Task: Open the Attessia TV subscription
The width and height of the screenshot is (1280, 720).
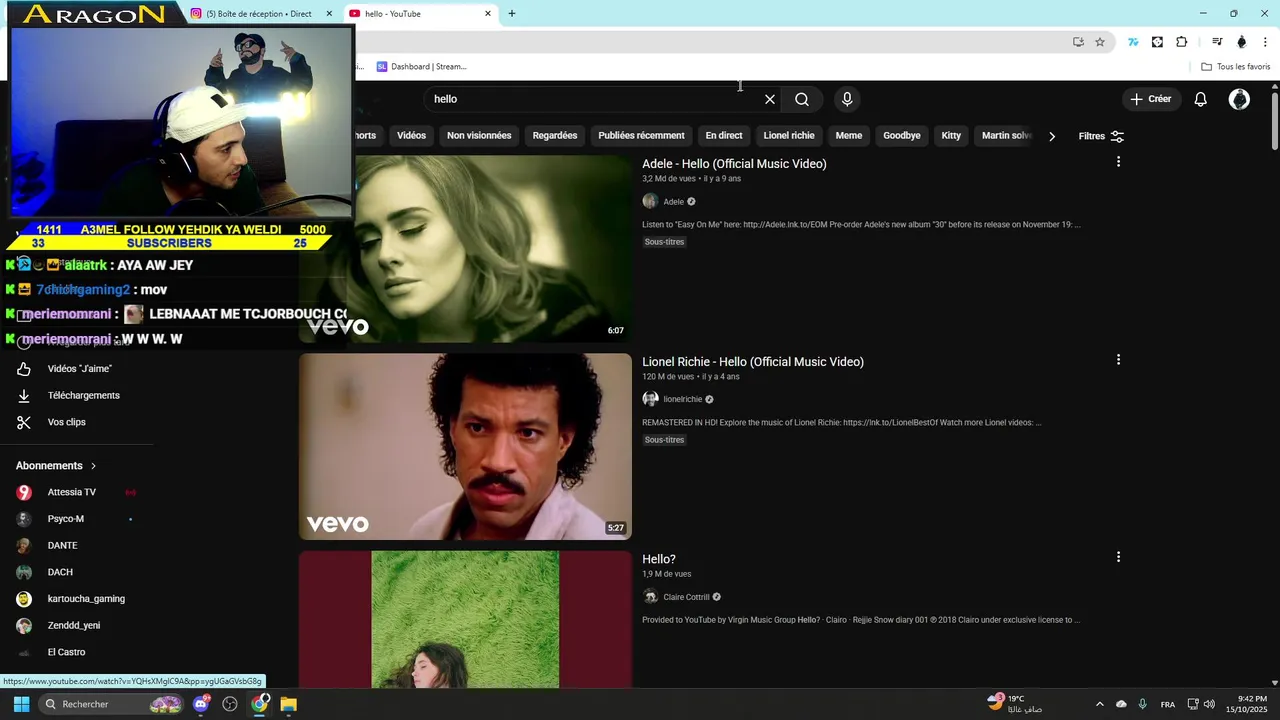Action: 72,492
